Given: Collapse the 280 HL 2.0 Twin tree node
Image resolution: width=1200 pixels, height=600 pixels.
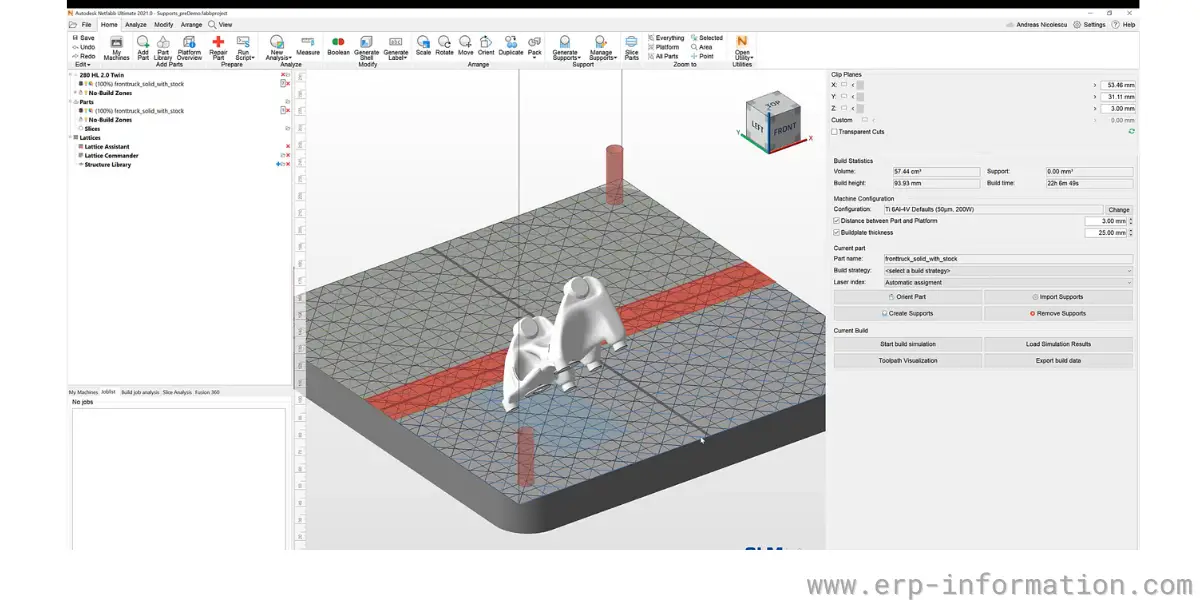Looking at the screenshot, I should click(x=71, y=75).
